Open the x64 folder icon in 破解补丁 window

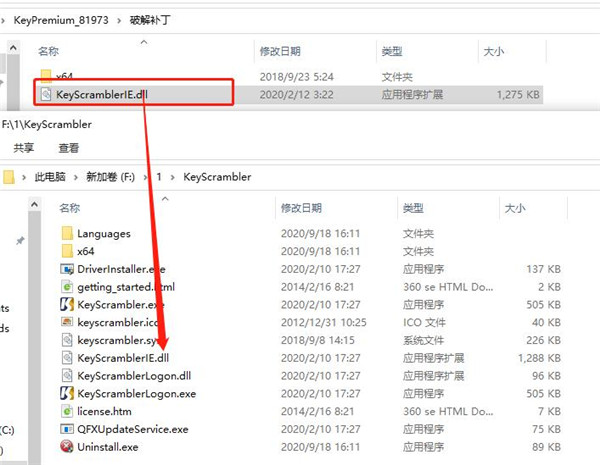coord(46,75)
